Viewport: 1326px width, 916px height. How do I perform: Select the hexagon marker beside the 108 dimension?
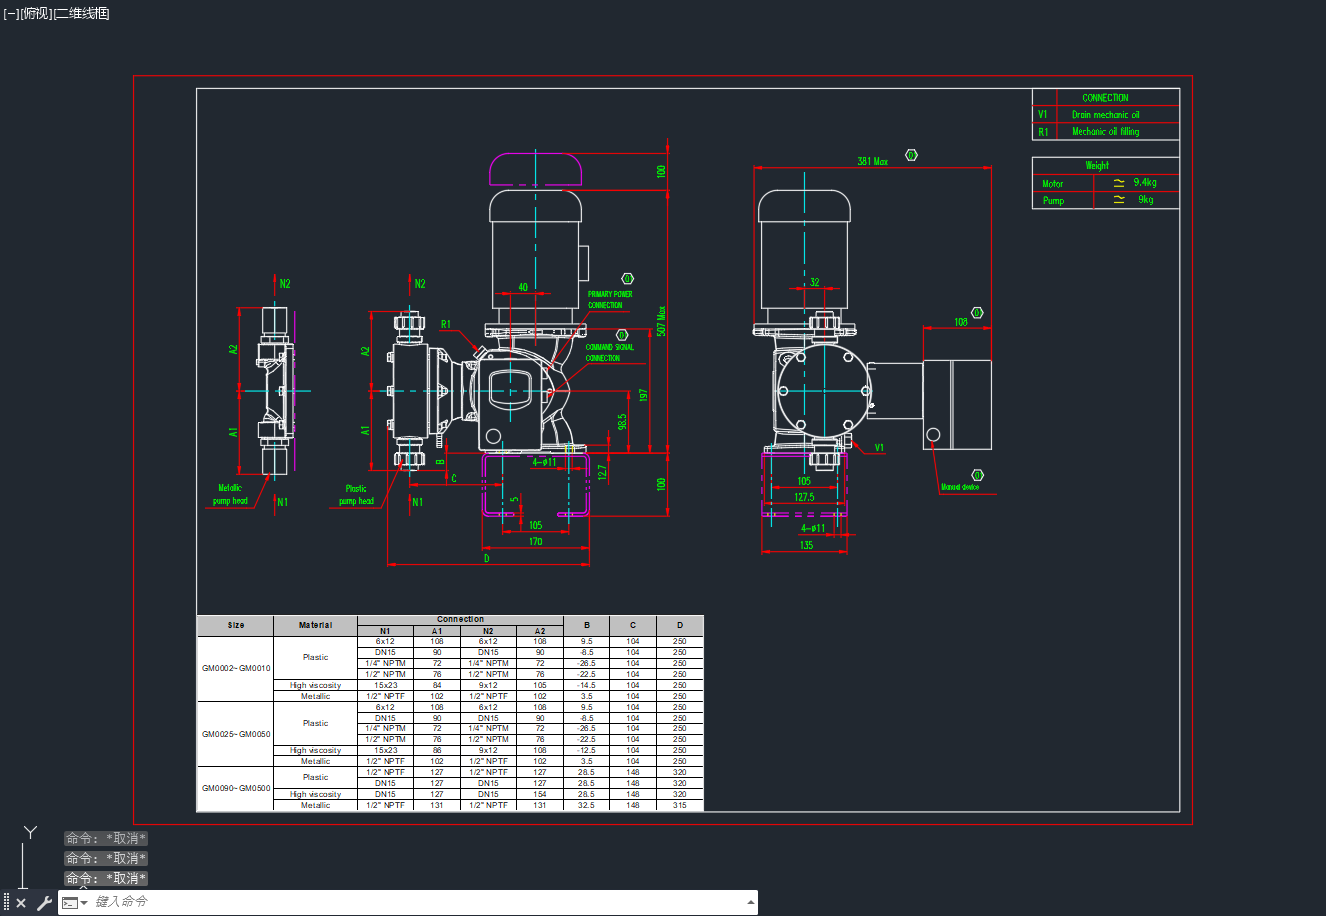(x=977, y=313)
